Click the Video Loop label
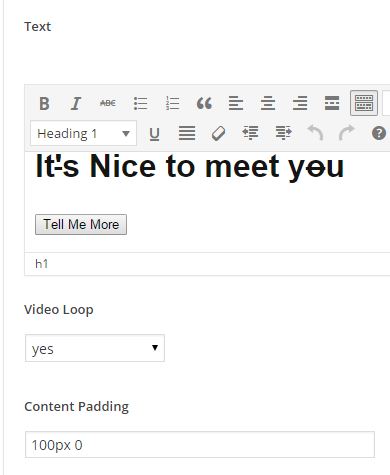Image resolution: width=390 pixels, height=475 pixels. point(59,310)
